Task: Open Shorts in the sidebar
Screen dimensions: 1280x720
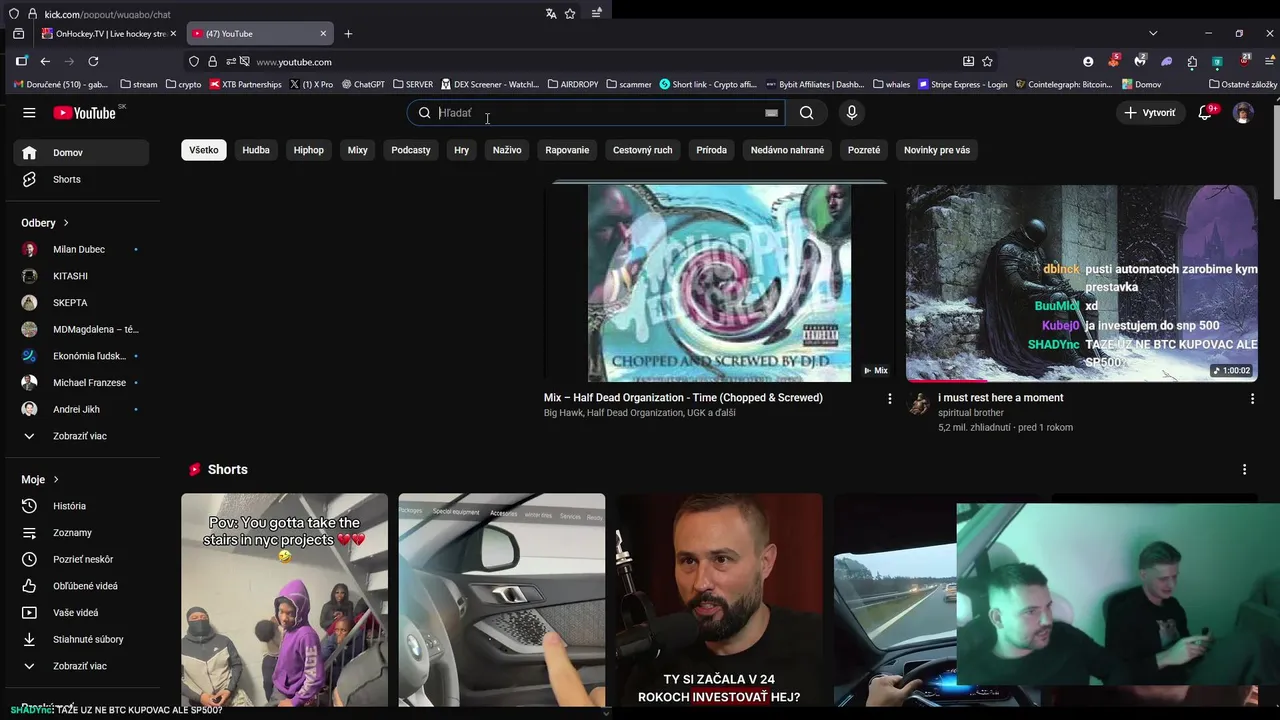Action: [81, 179]
